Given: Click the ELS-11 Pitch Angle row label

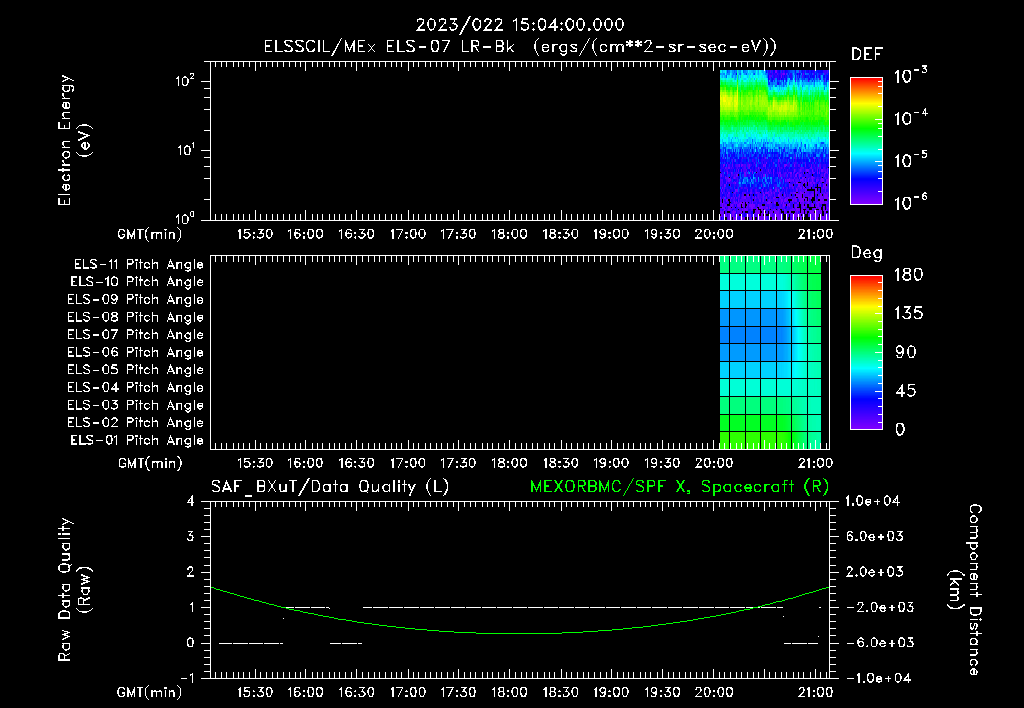Looking at the screenshot, I should (138, 265).
